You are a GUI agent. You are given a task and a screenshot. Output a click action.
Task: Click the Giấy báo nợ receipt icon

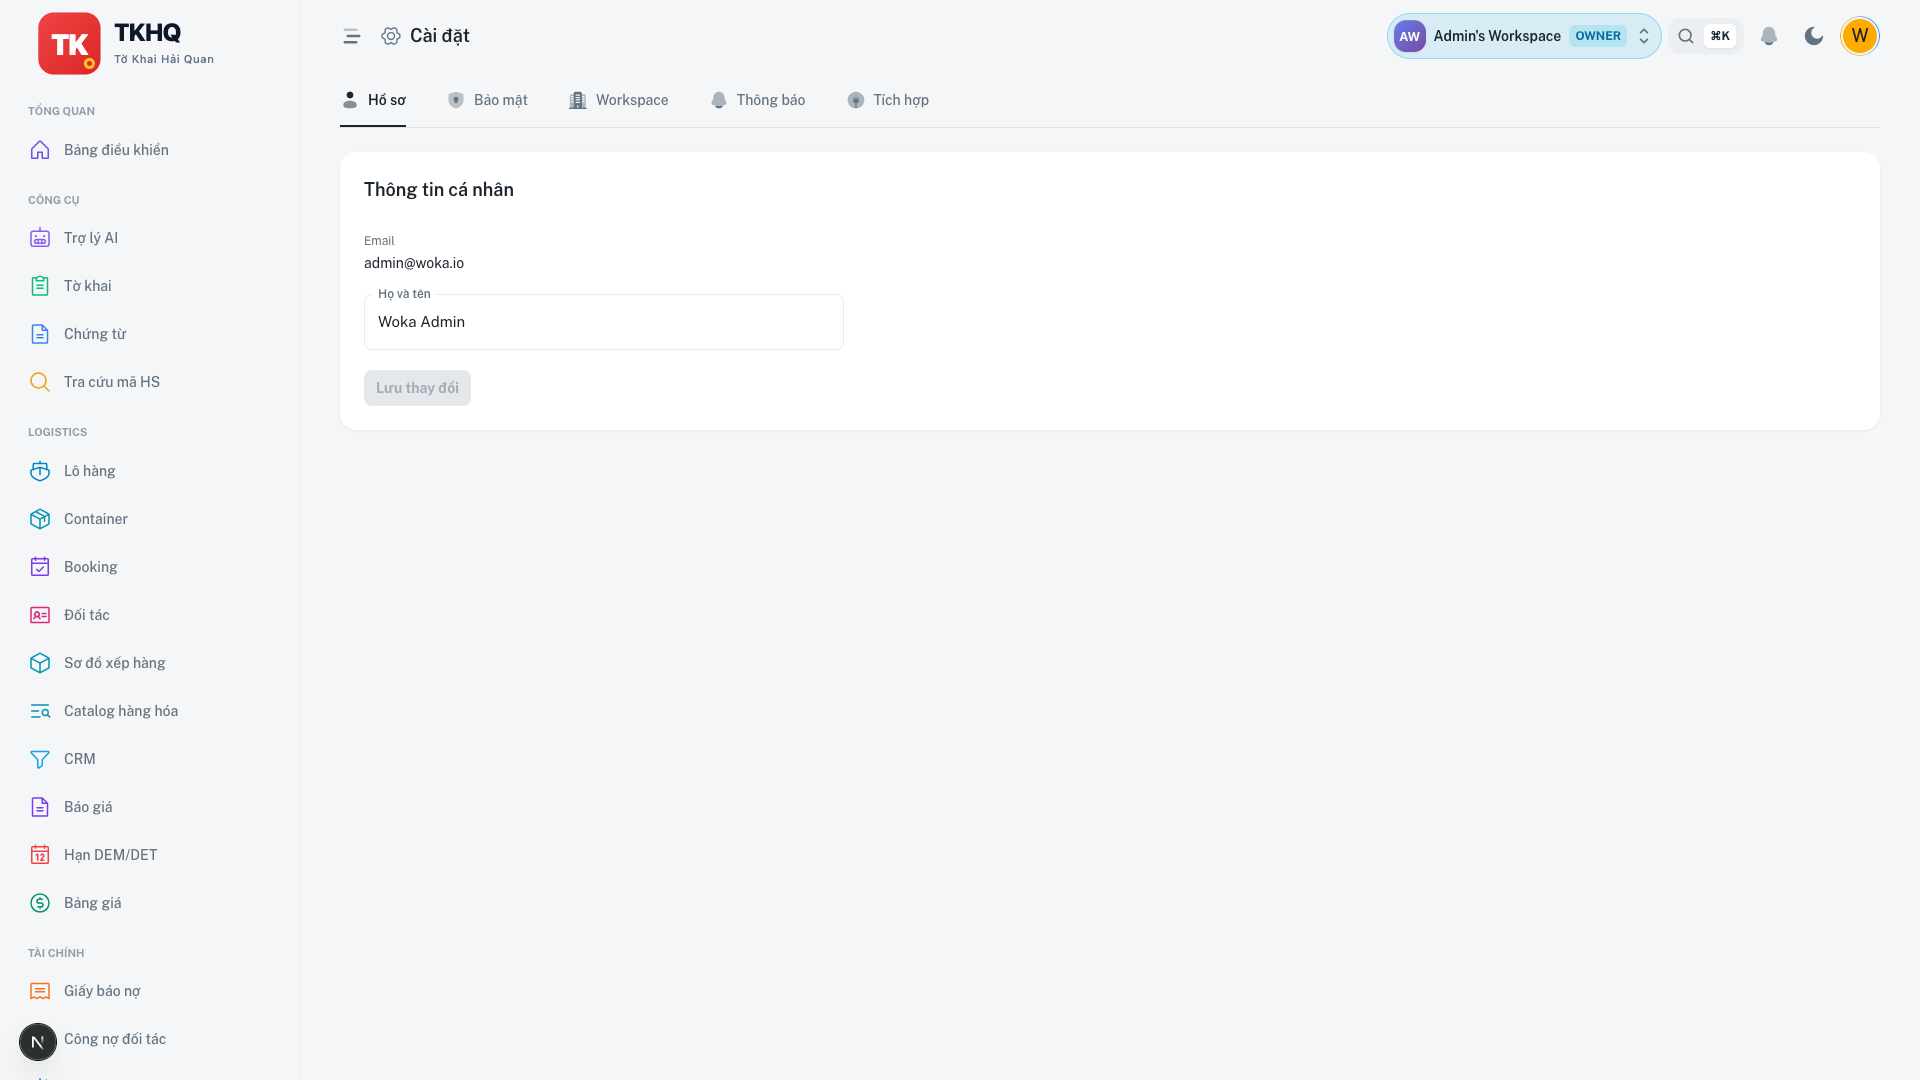click(x=40, y=991)
